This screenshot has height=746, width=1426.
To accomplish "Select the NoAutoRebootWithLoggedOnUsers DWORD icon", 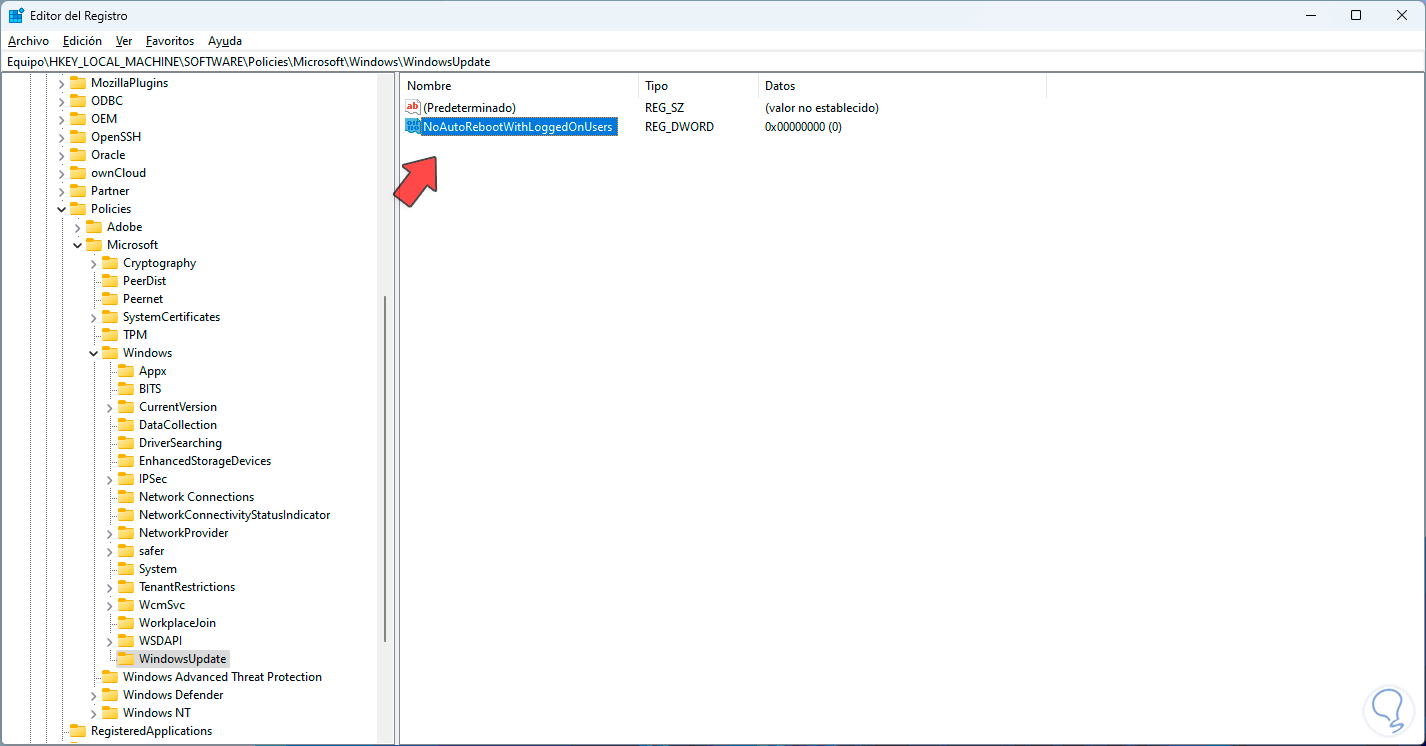I will click(413, 127).
